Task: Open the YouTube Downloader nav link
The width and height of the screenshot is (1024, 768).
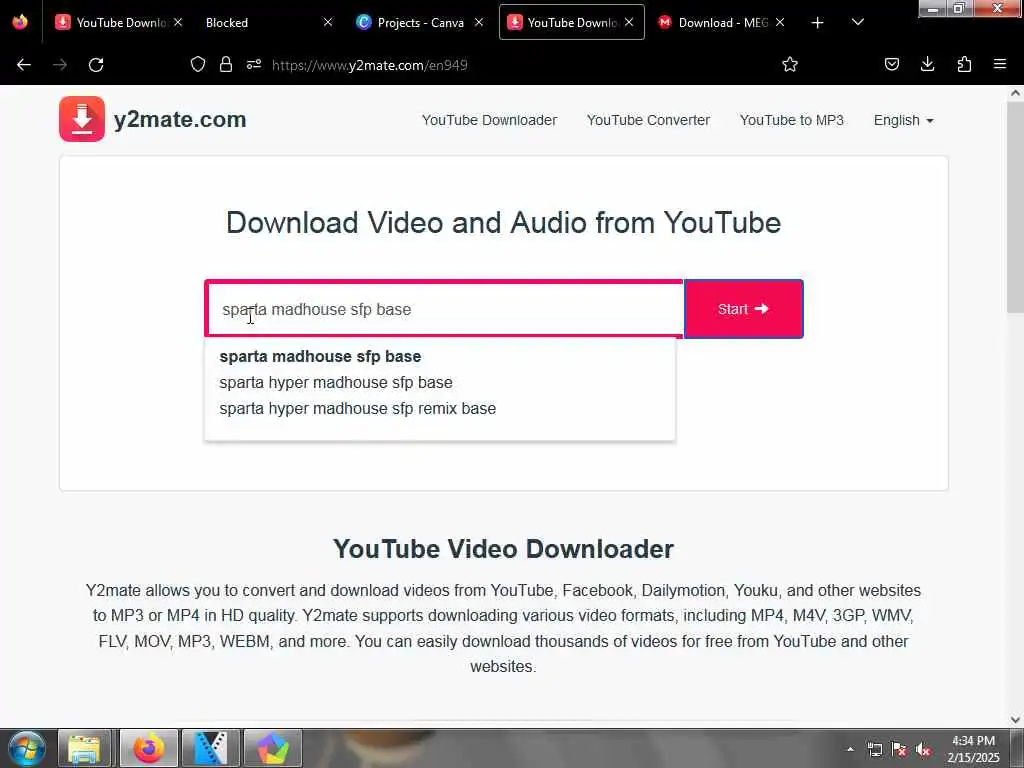Action: click(x=489, y=120)
